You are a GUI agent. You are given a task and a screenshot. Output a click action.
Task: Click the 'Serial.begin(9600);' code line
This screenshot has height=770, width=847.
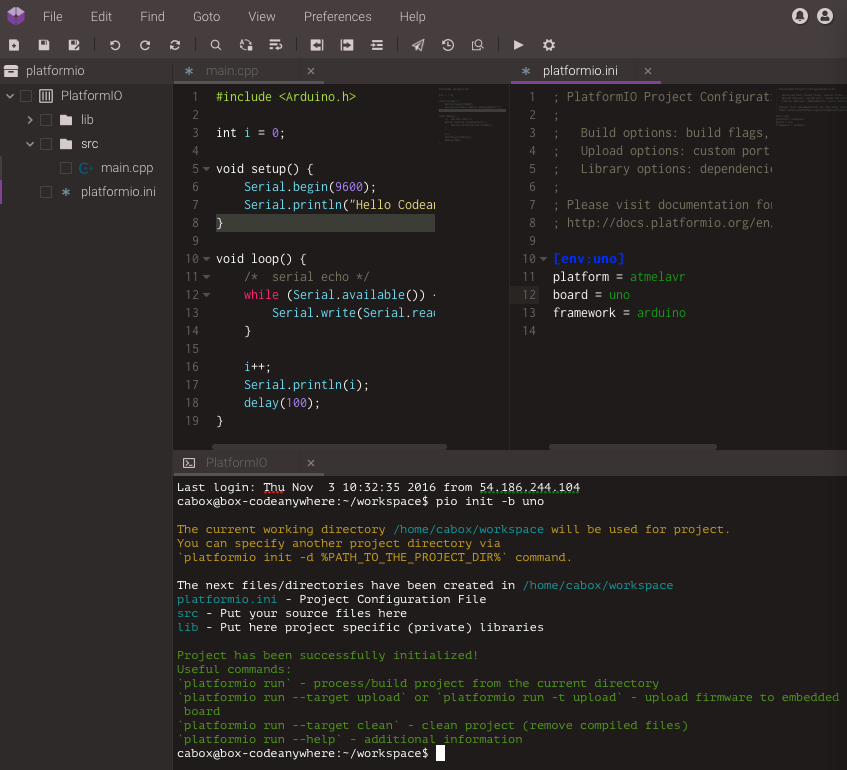click(x=310, y=187)
